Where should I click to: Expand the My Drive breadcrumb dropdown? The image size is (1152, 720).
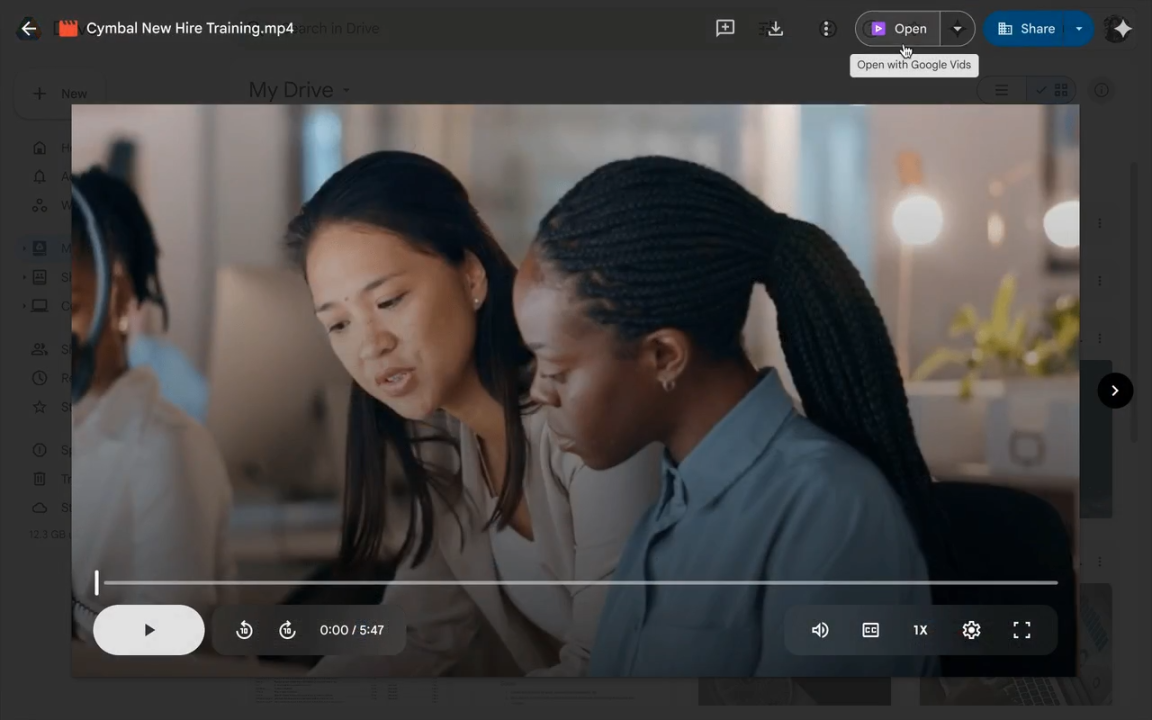(345, 90)
